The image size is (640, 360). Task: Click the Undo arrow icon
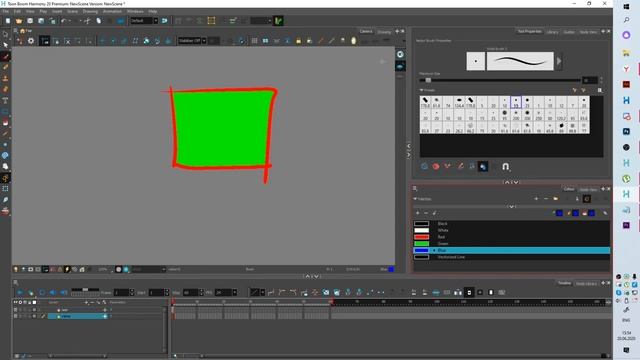coord(64,21)
